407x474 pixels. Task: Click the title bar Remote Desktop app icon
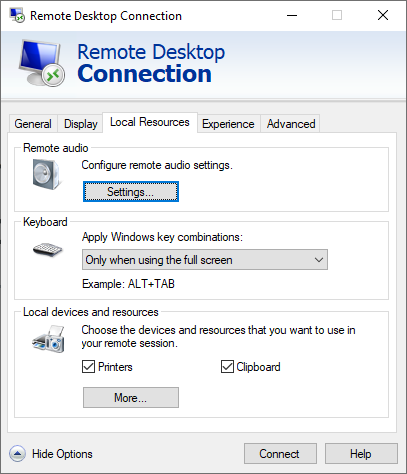point(17,15)
